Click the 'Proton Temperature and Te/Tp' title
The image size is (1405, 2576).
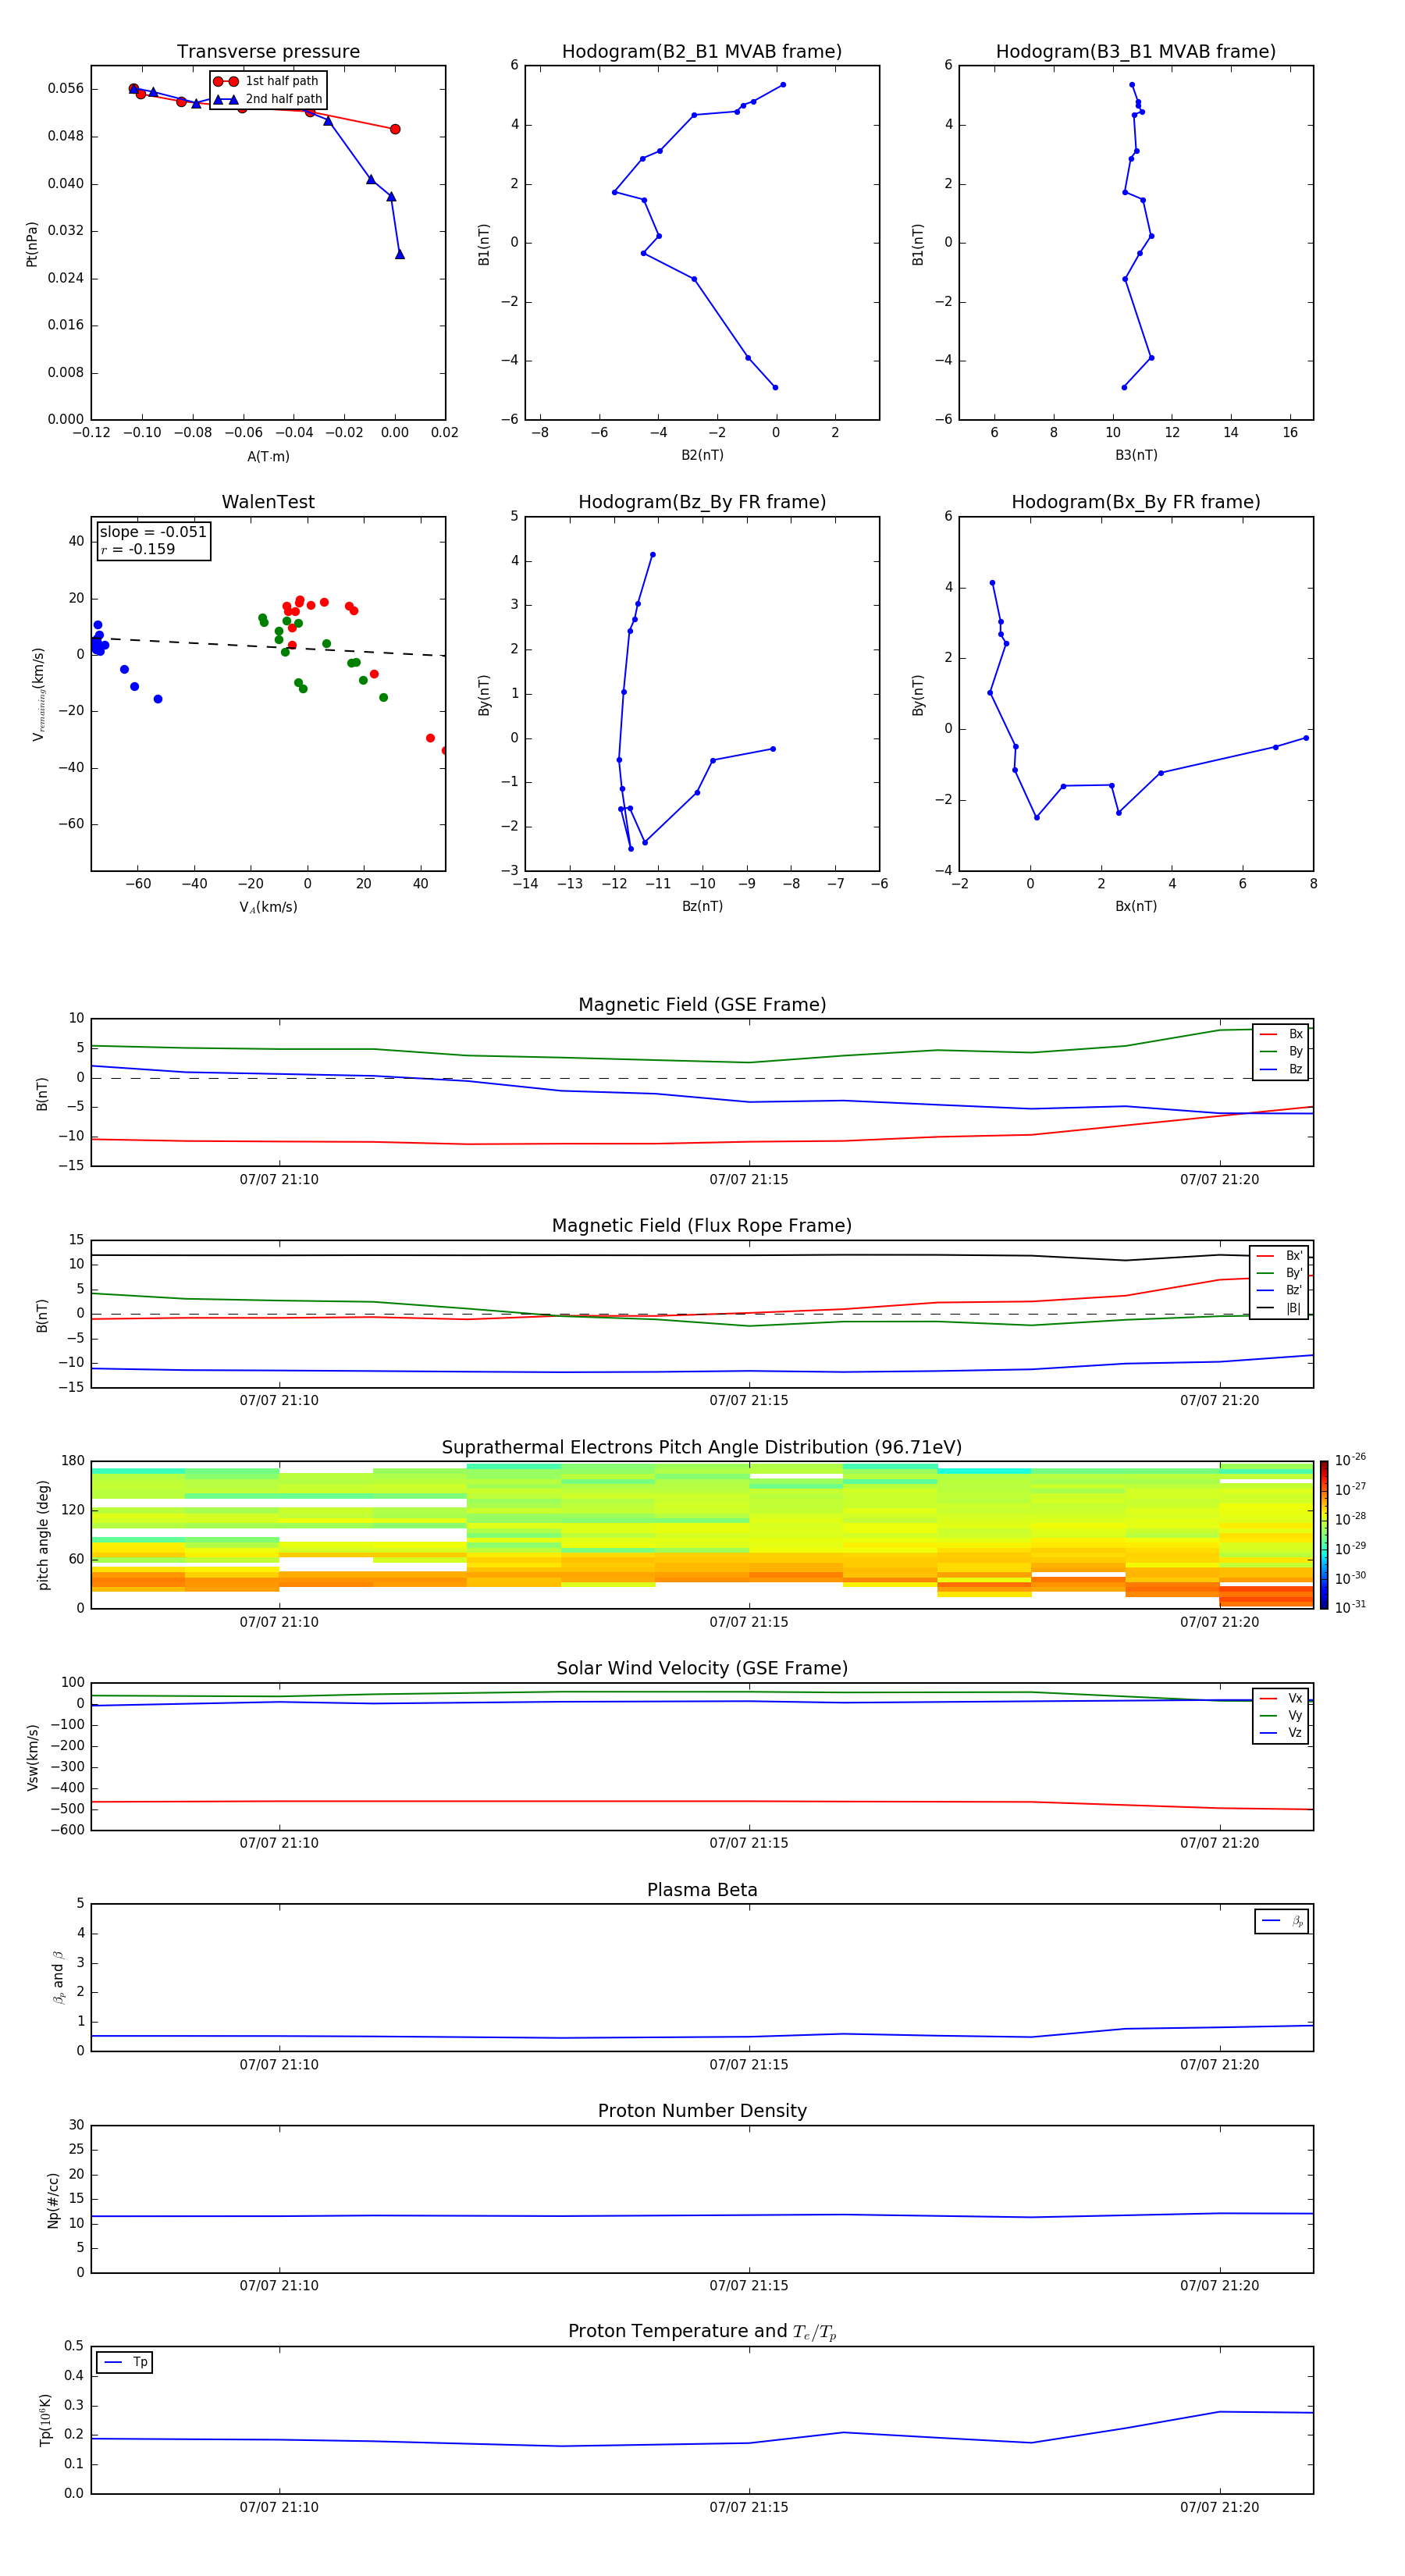tap(702, 2332)
